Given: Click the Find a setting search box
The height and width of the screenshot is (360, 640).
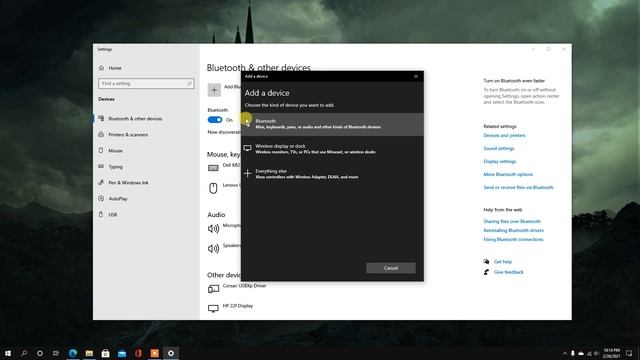Looking at the screenshot, I should (146, 83).
